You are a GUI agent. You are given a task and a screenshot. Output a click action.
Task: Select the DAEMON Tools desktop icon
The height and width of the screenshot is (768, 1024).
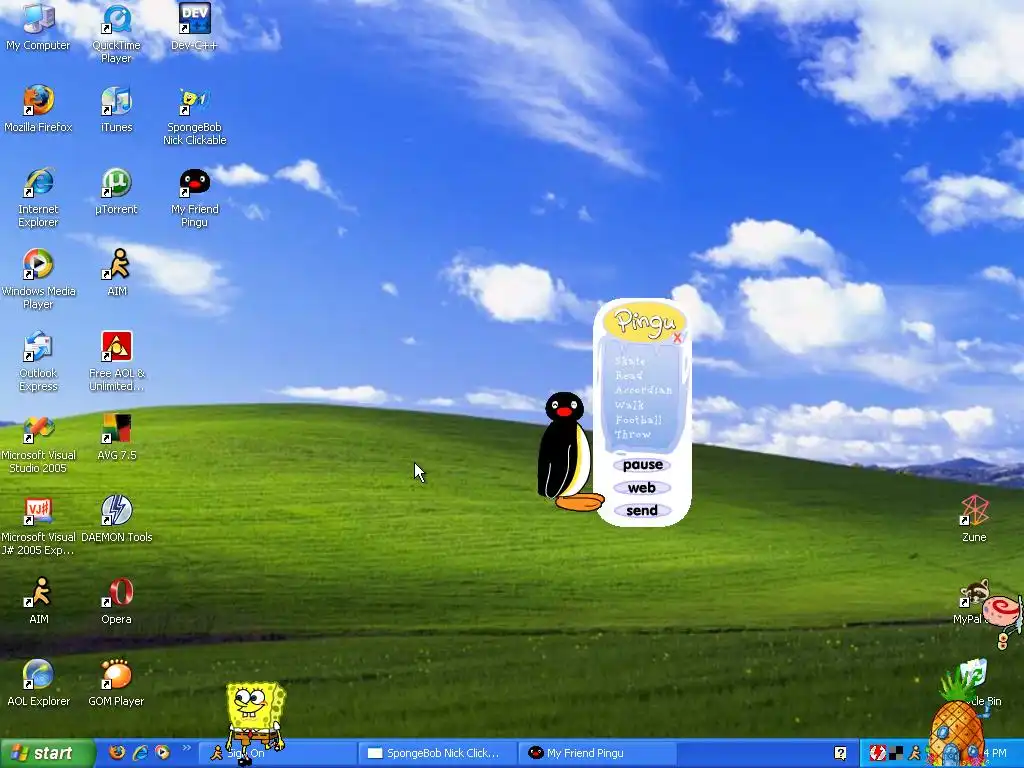coord(116,519)
